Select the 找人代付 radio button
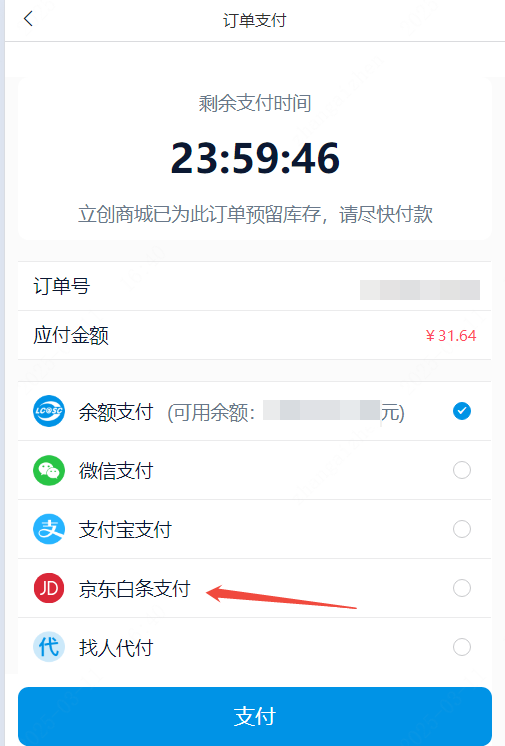This screenshot has height=746, width=505. click(x=462, y=647)
